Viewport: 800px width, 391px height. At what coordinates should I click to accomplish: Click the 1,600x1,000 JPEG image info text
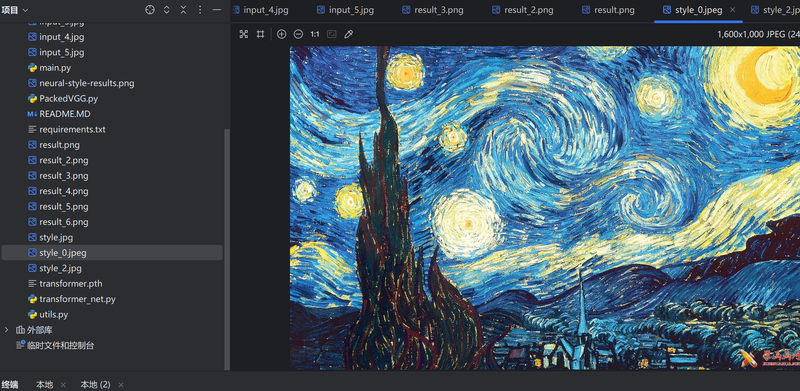pyautogui.click(x=758, y=34)
